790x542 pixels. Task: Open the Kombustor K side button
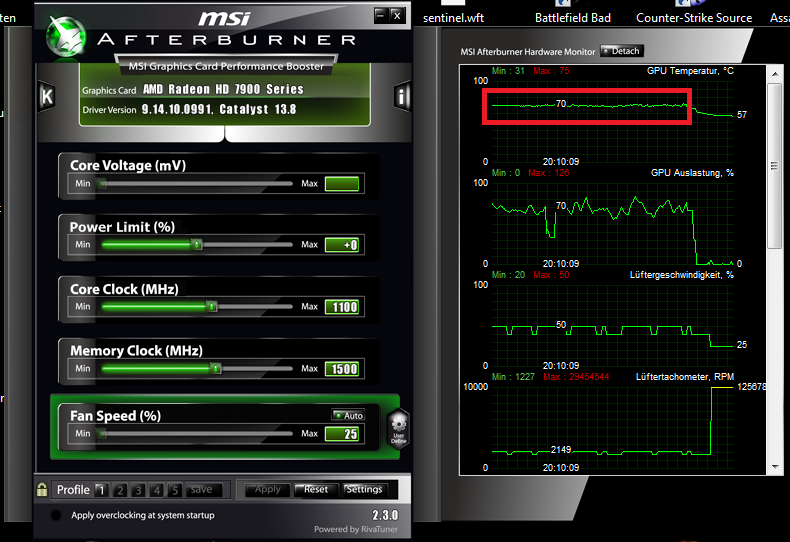(x=47, y=96)
